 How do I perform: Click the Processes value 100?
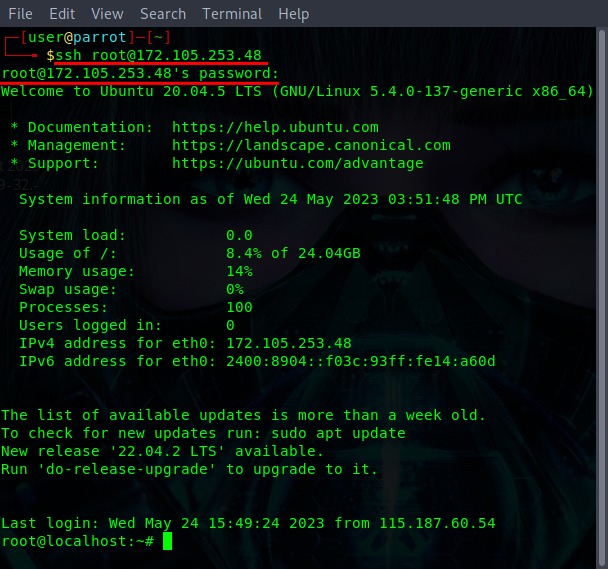[x=239, y=307]
